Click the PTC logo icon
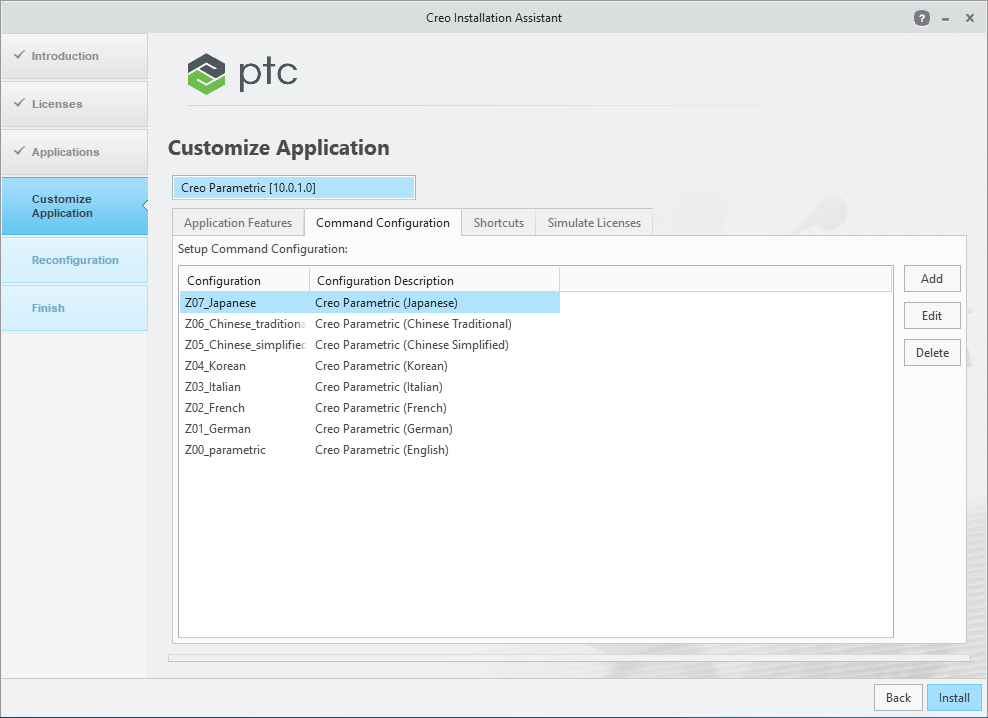988x718 pixels. pos(206,73)
